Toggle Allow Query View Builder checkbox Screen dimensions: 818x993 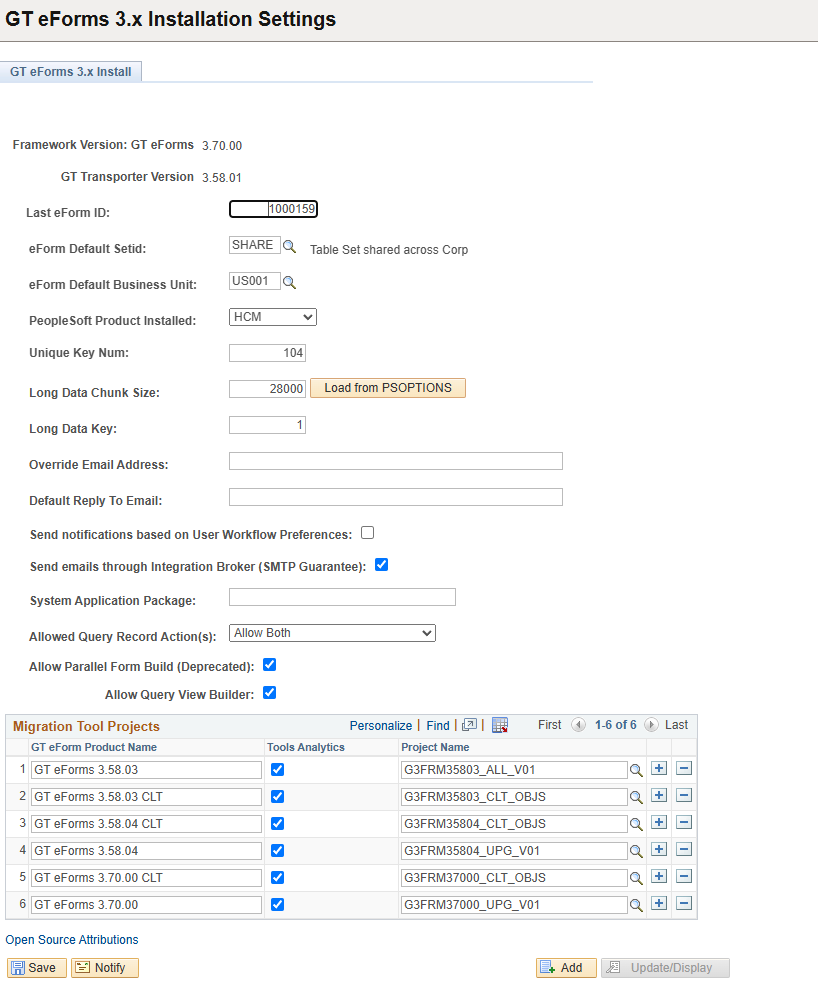(270, 693)
